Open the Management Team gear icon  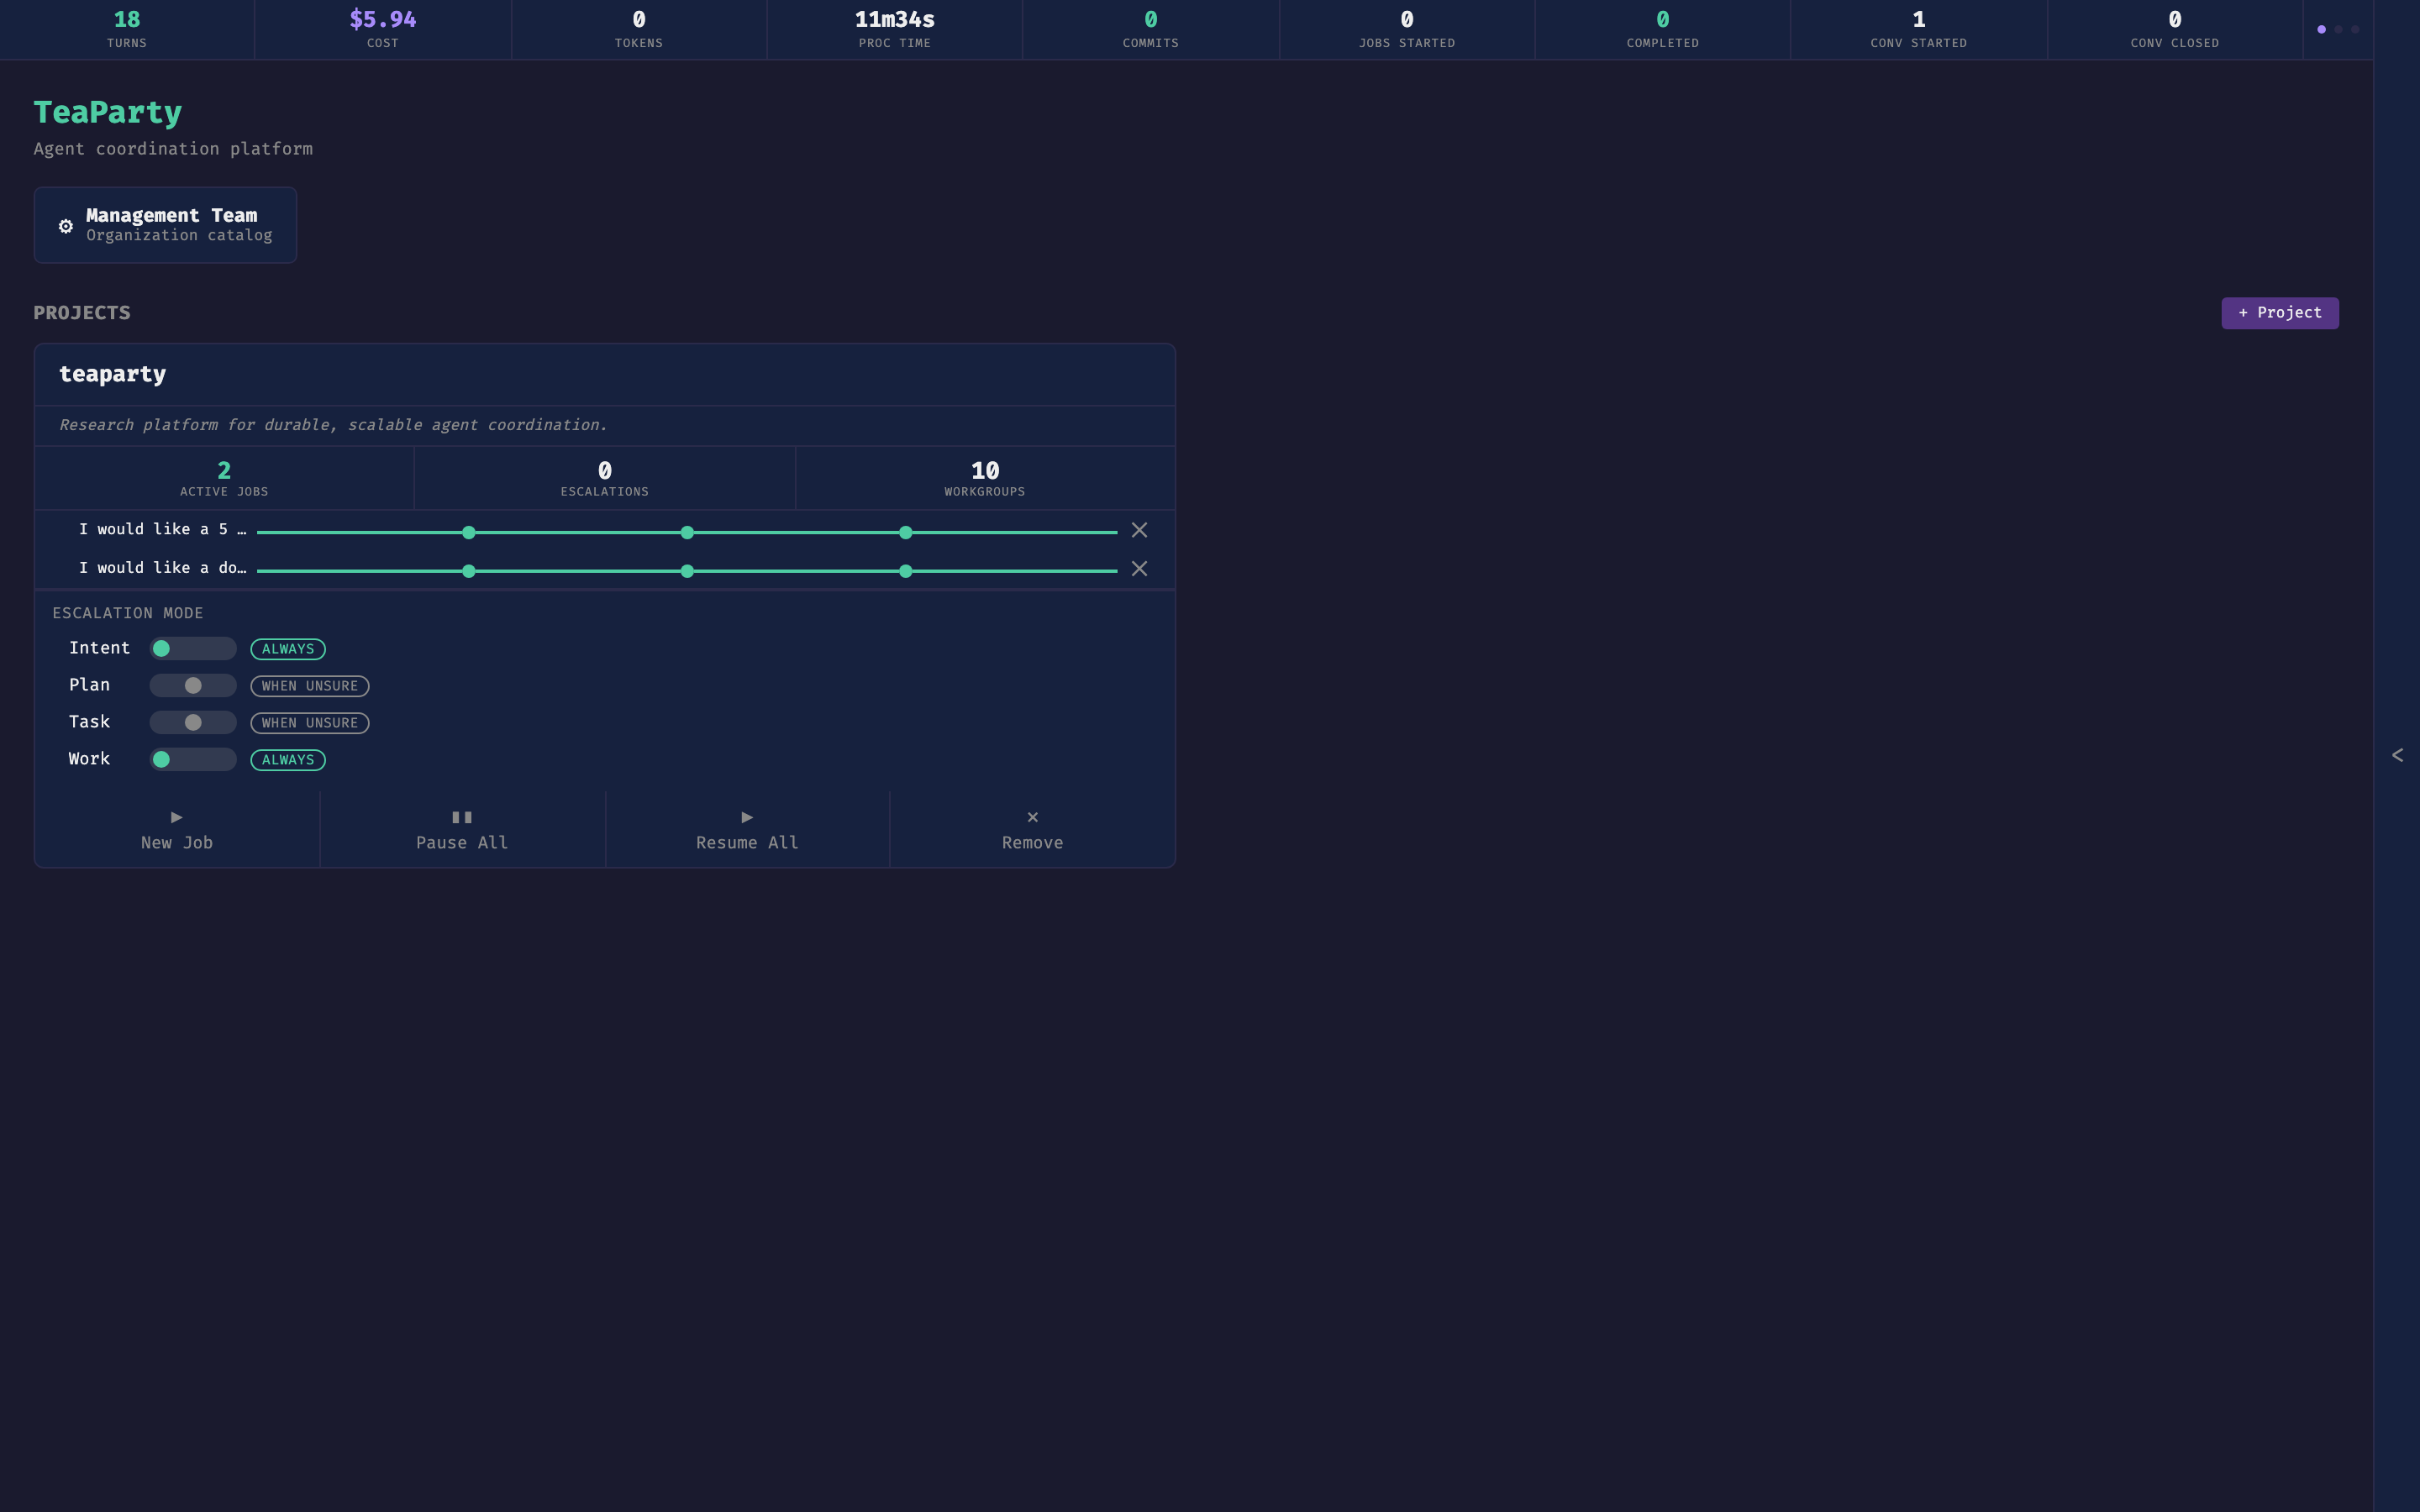pos(66,226)
